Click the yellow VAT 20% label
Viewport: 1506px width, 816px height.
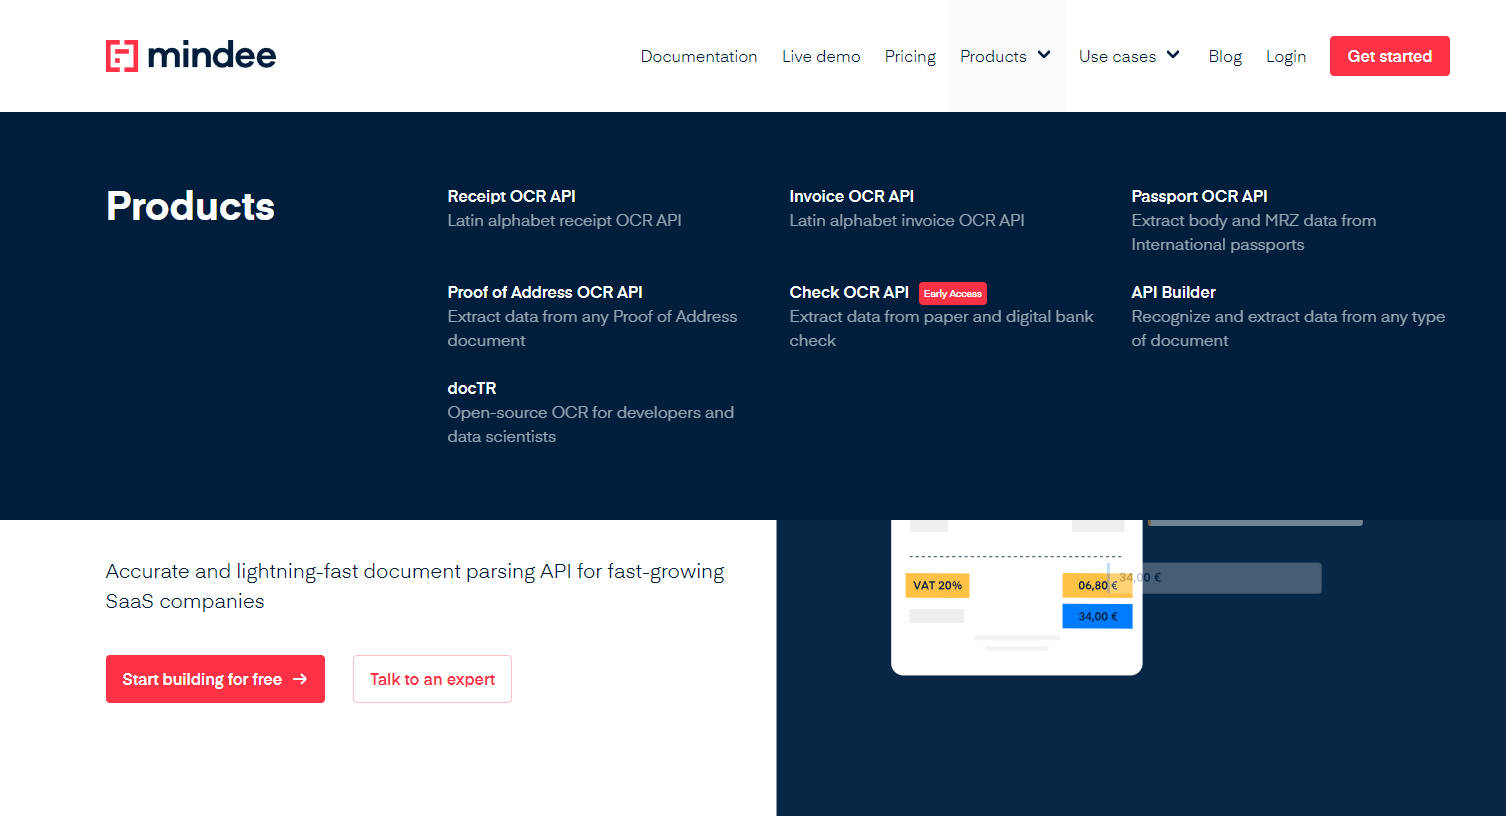[937, 585]
